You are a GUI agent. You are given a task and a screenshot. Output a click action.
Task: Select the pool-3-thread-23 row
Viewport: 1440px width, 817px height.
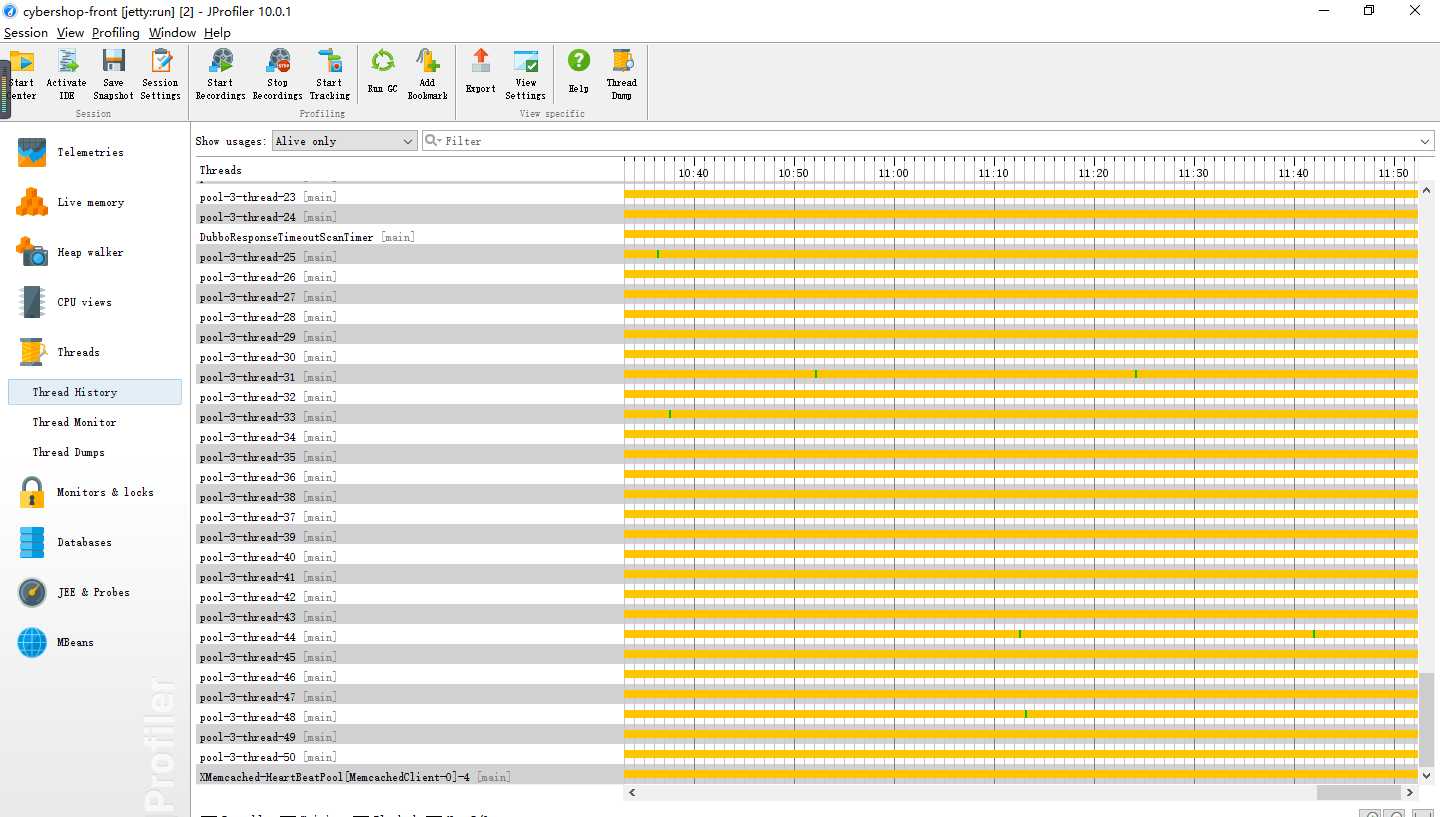pyautogui.click(x=806, y=197)
